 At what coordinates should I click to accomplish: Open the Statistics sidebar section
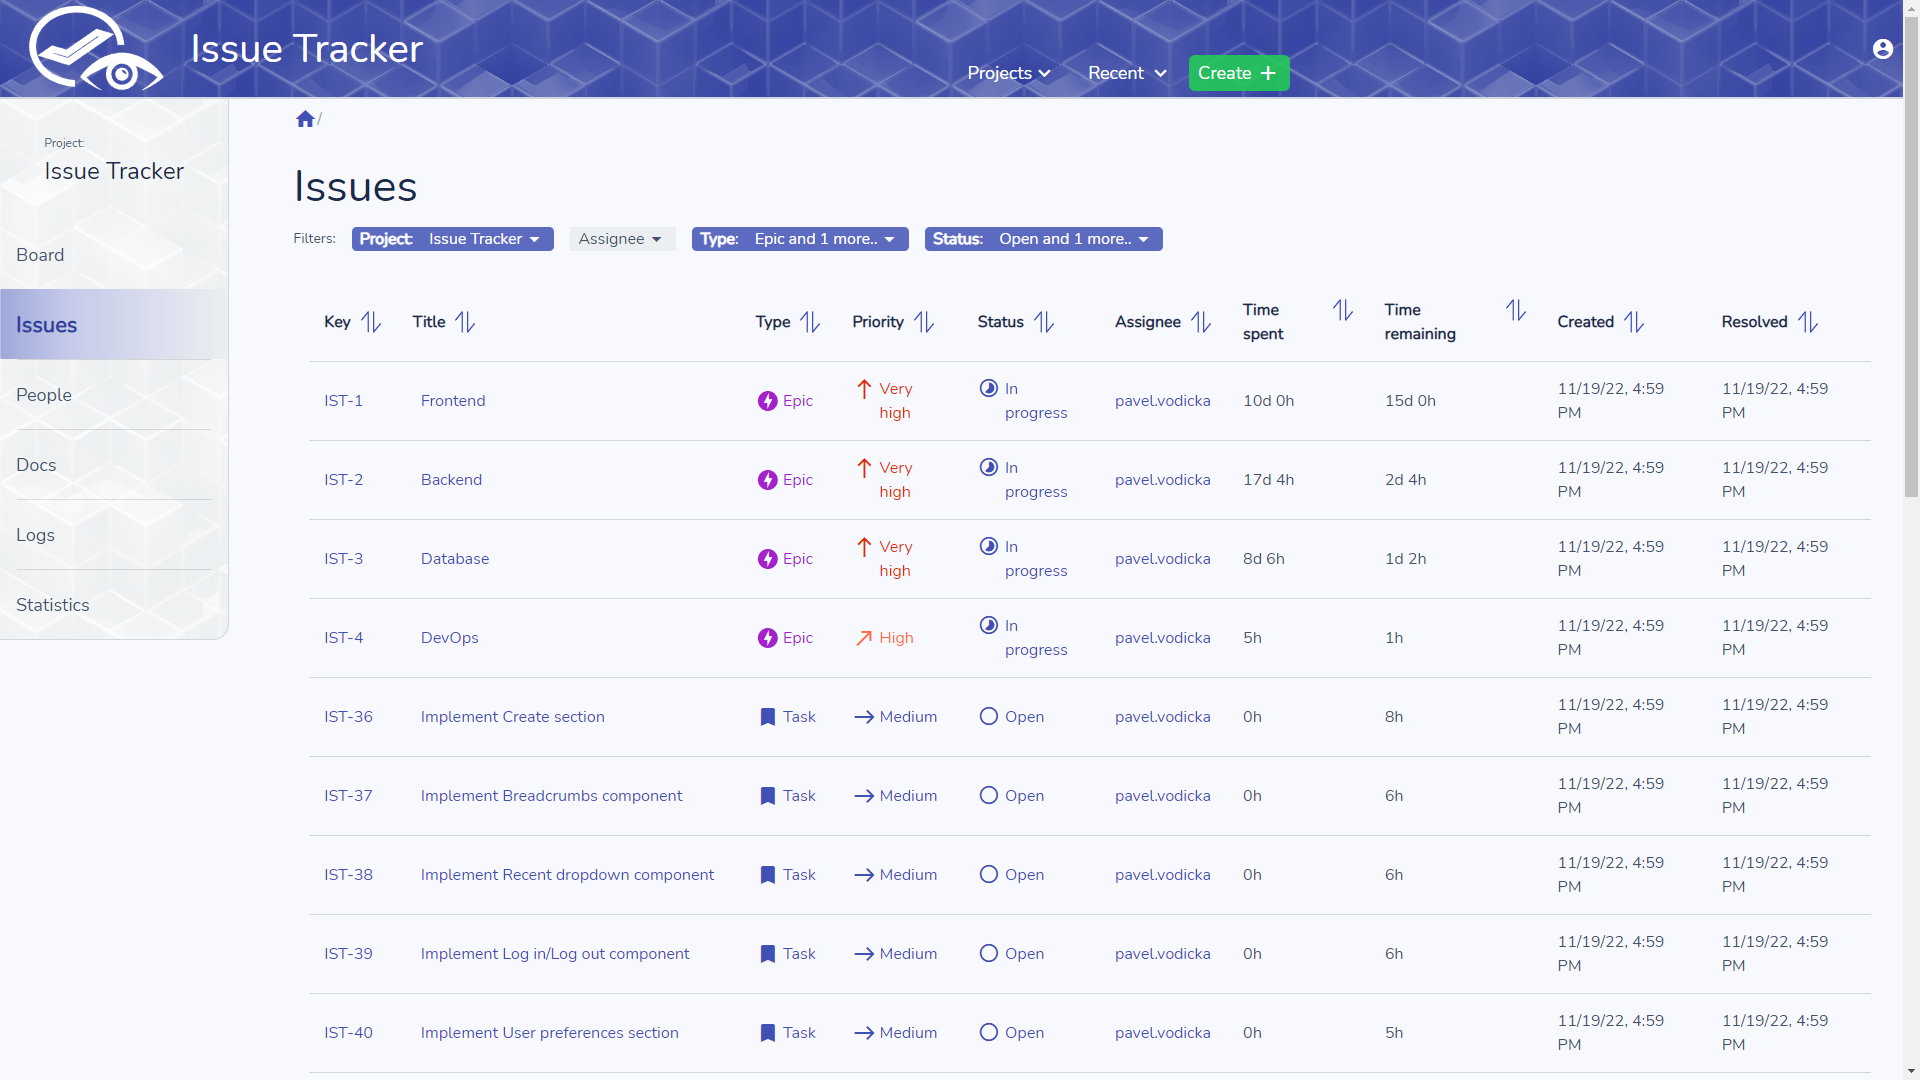[x=53, y=605]
